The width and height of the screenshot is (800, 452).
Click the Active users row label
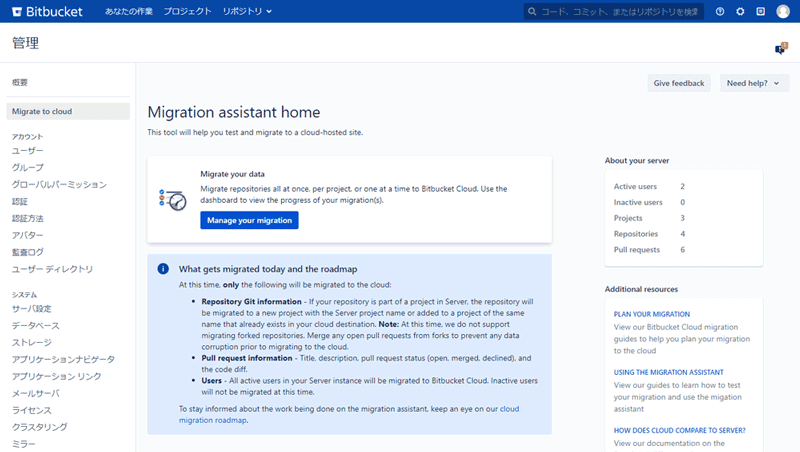(635, 186)
